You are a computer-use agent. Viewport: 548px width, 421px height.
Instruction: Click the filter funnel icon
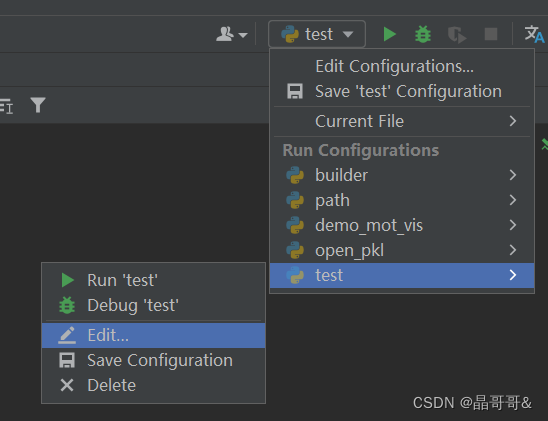pyautogui.click(x=38, y=105)
